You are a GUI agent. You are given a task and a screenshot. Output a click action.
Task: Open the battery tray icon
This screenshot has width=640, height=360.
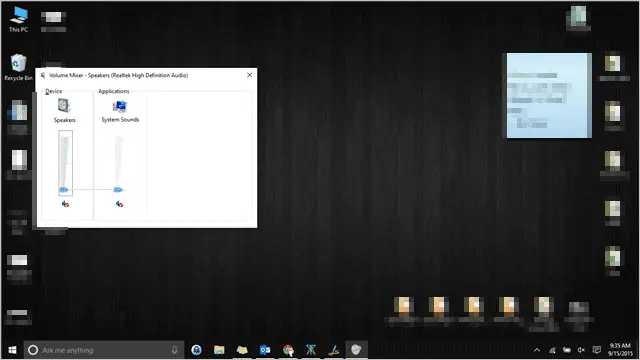pyautogui.click(x=567, y=350)
